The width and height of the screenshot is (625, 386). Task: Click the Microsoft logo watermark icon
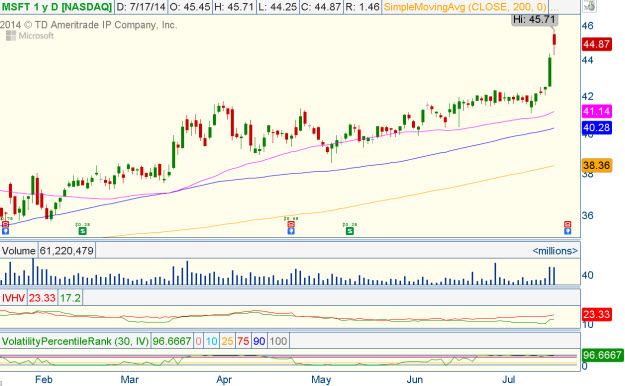point(11,36)
